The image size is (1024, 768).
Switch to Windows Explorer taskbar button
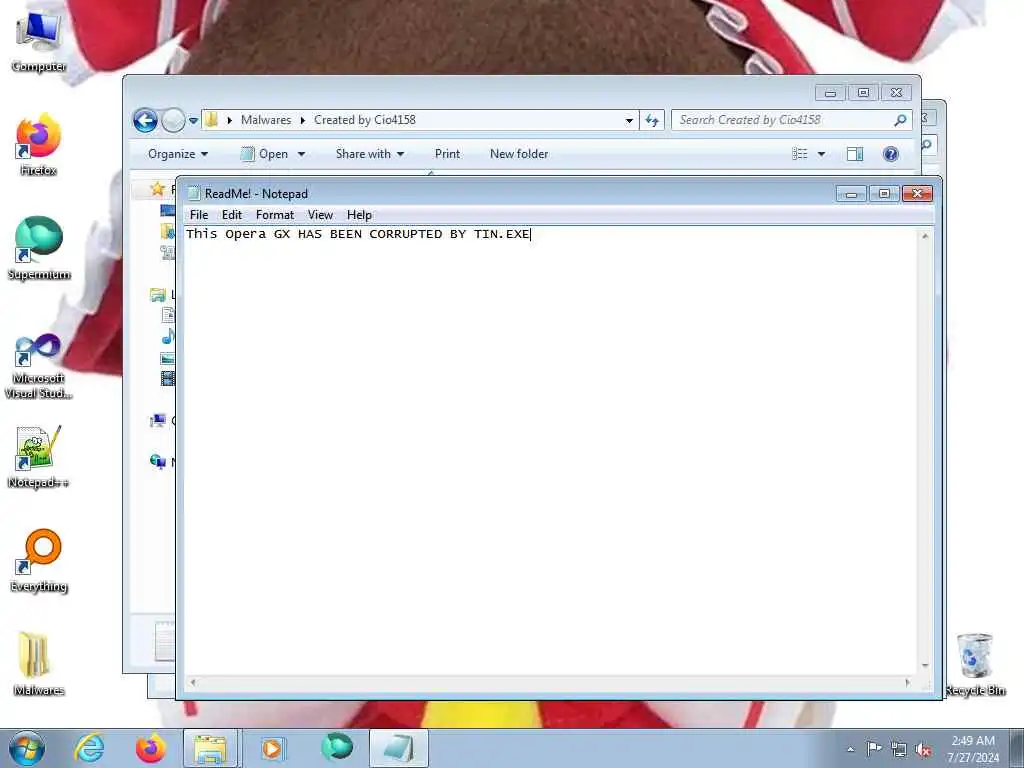[212, 748]
